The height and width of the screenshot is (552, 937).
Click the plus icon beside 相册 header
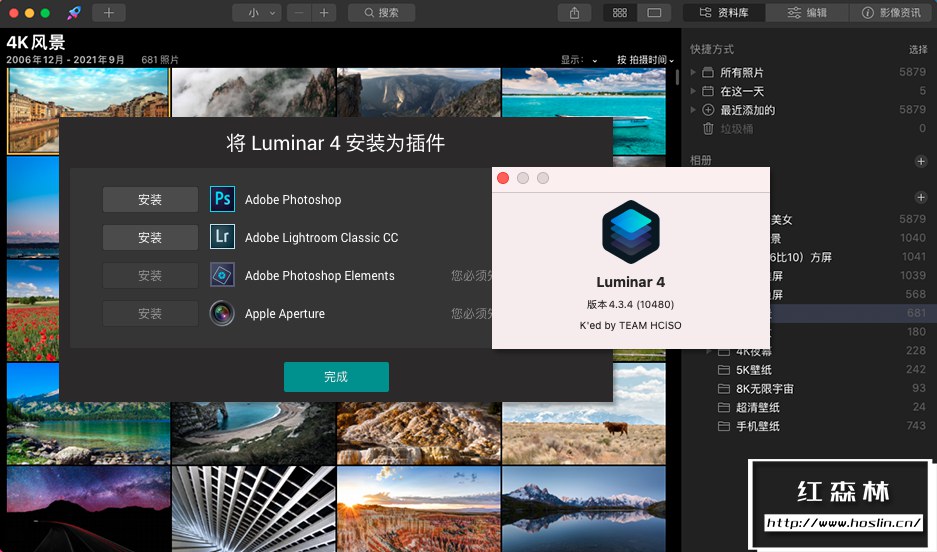click(x=921, y=161)
